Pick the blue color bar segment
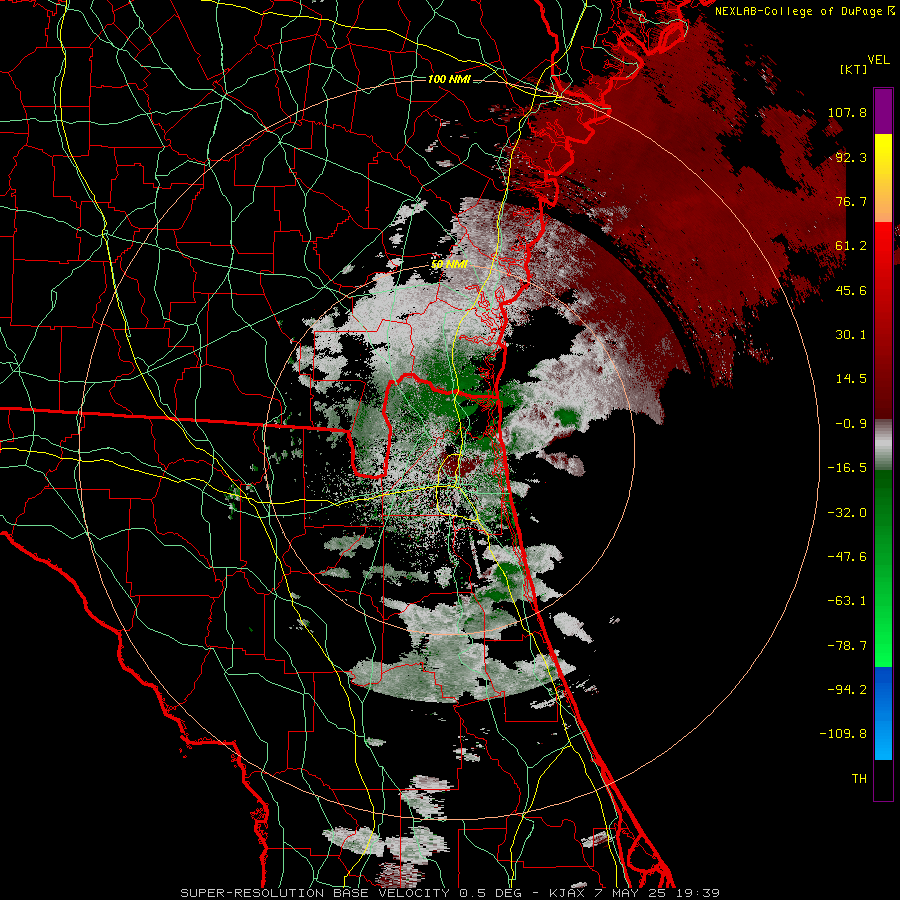The width and height of the screenshot is (900, 900). click(883, 713)
